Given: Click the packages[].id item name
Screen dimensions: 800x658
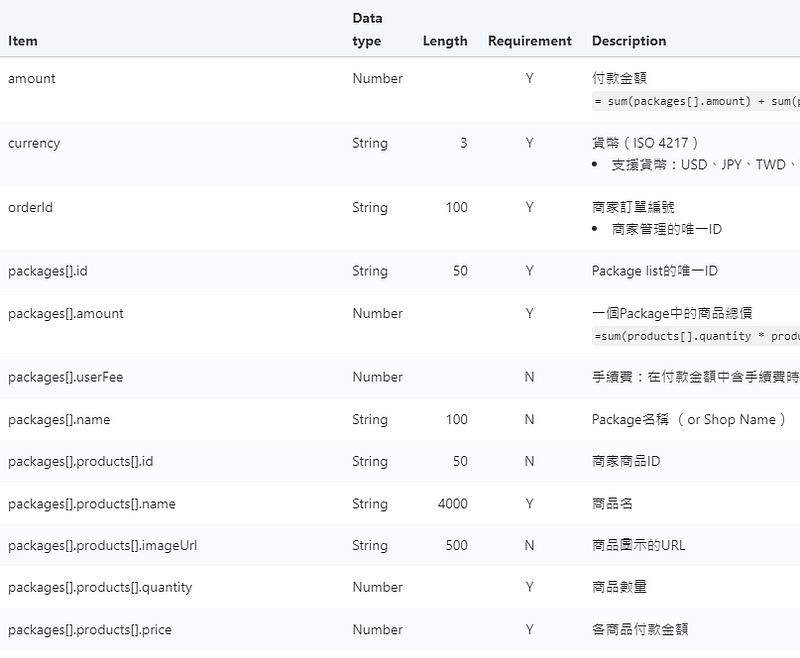Looking at the screenshot, I should click(54, 271).
